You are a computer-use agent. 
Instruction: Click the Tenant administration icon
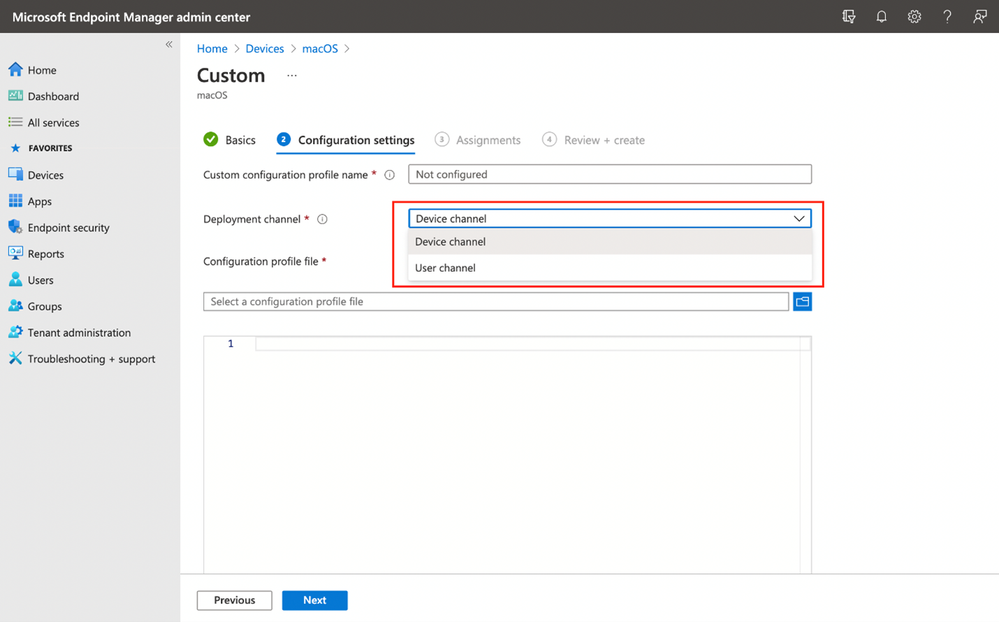(x=15, y=332)
